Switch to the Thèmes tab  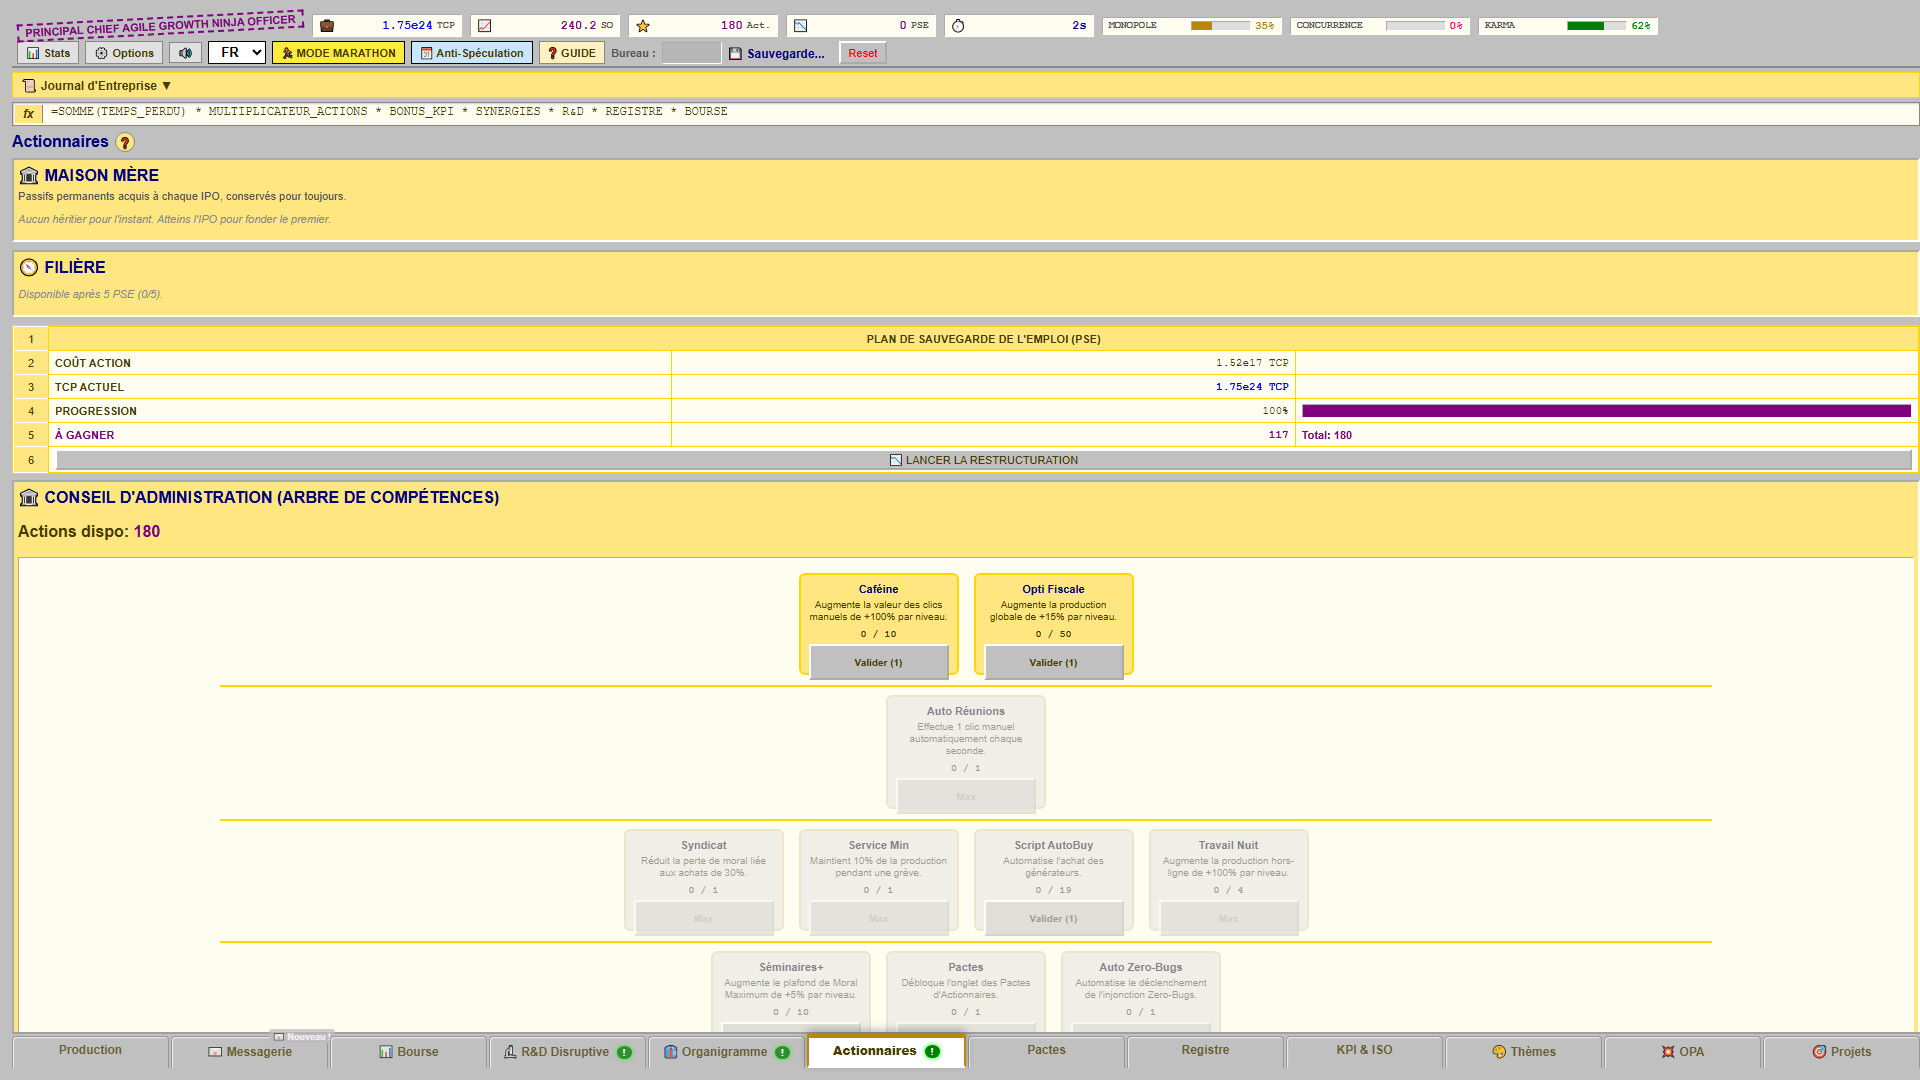[x=1523, y=1052]
